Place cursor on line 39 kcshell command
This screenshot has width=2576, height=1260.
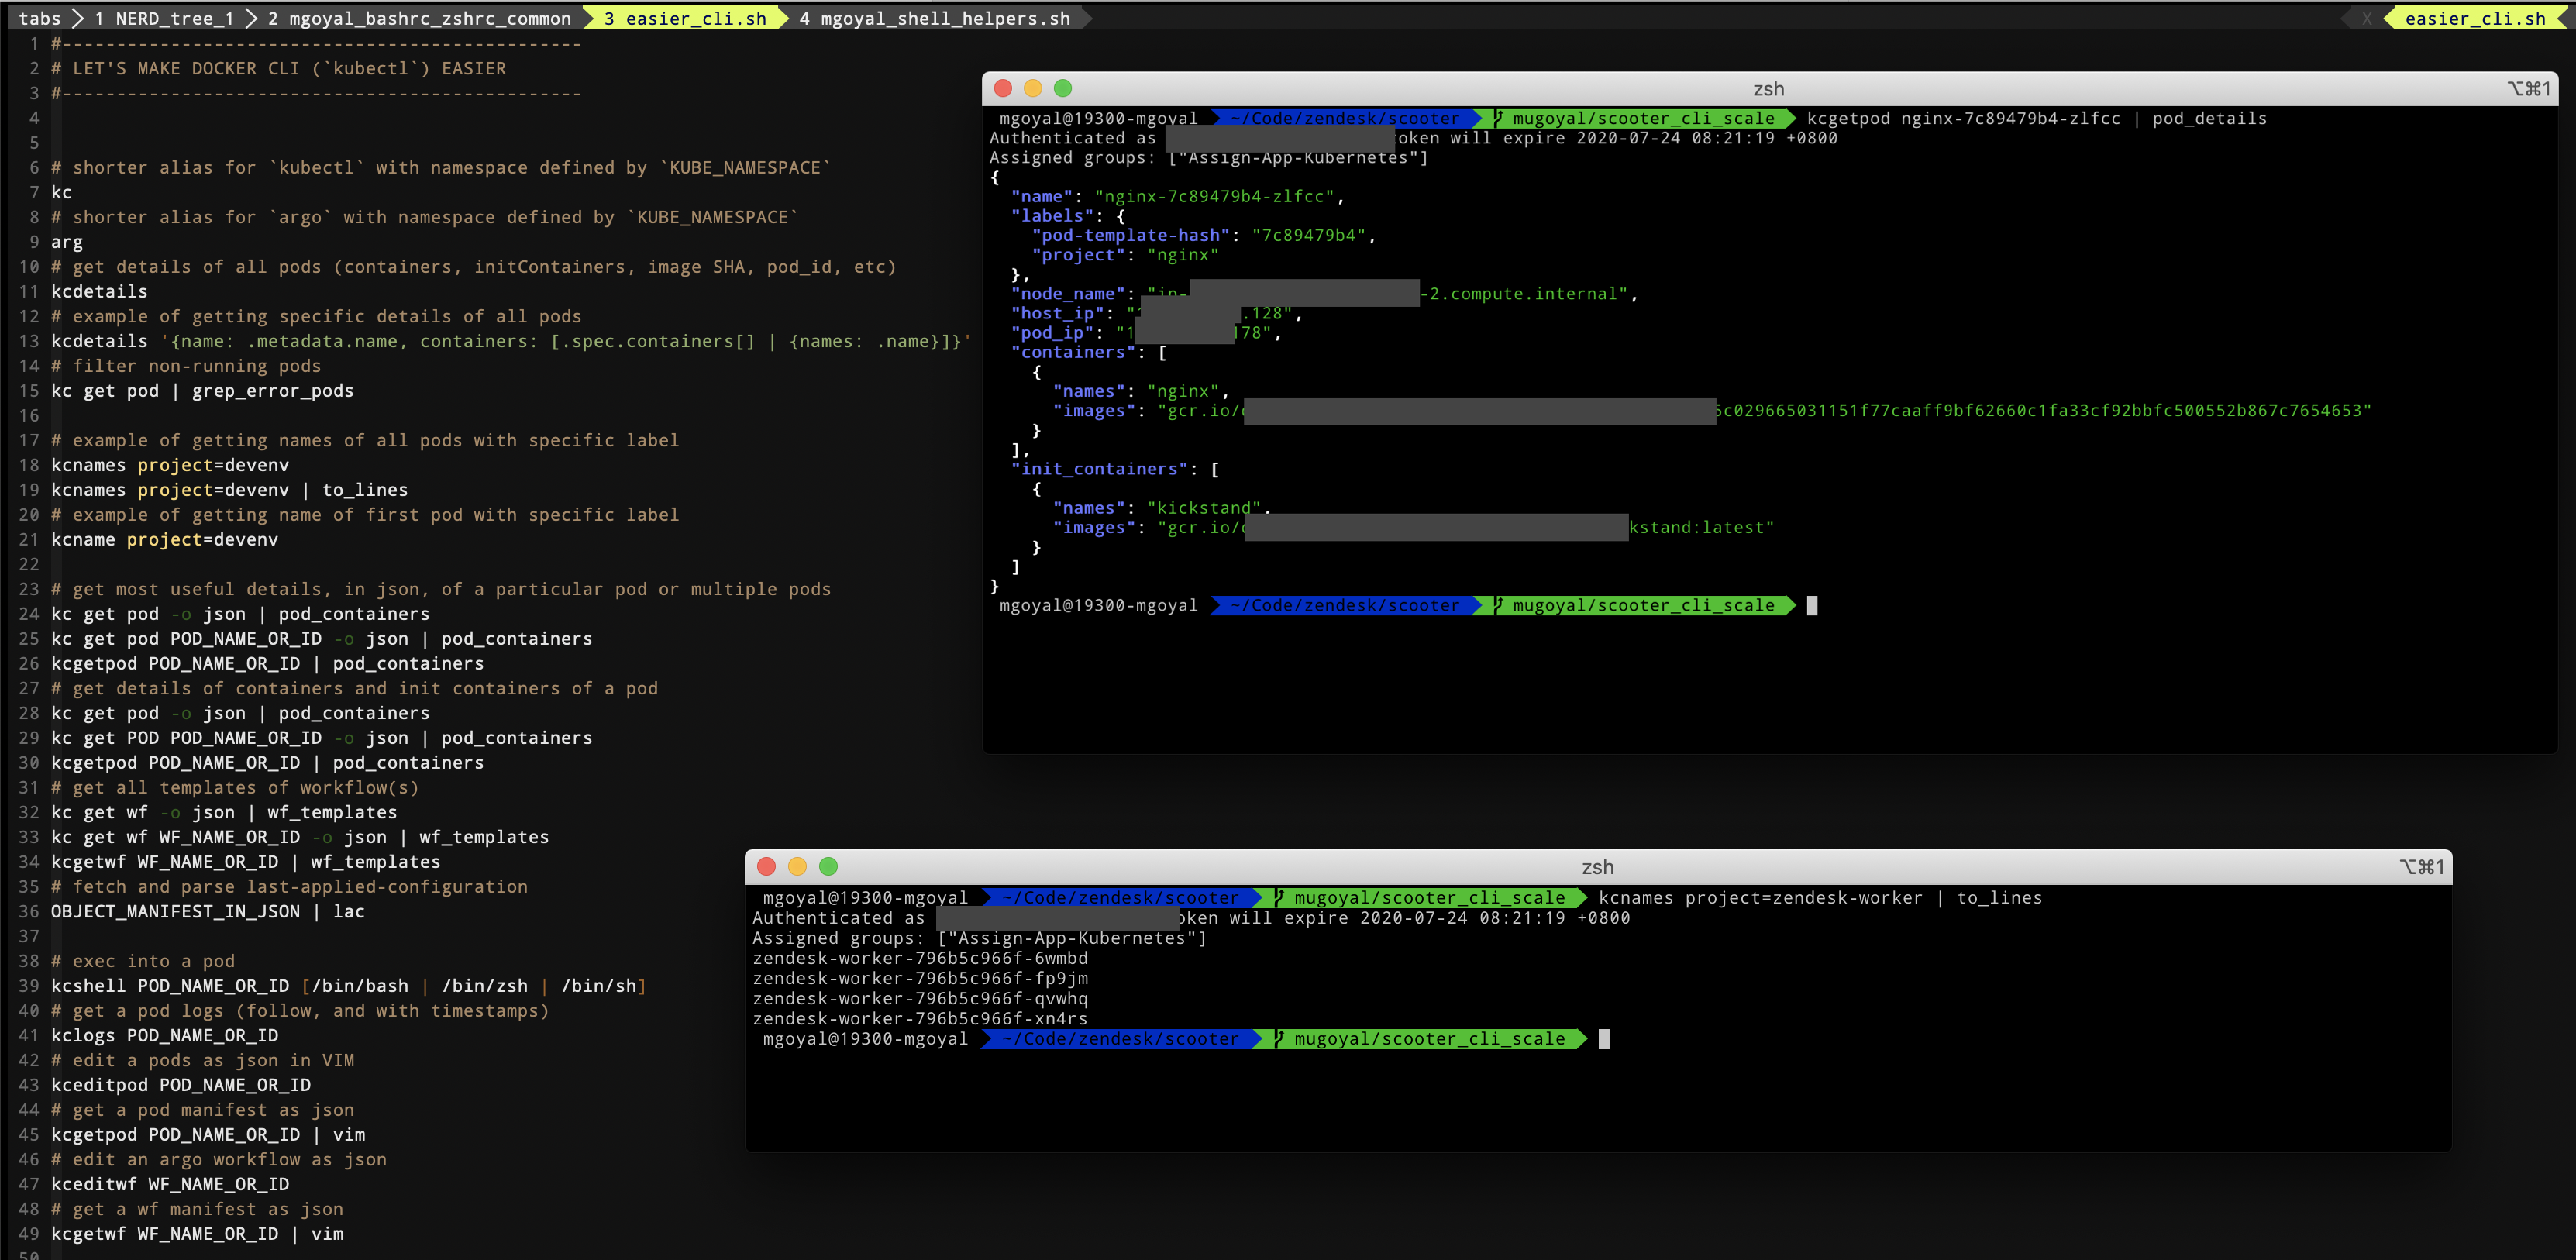click(88, 986)
